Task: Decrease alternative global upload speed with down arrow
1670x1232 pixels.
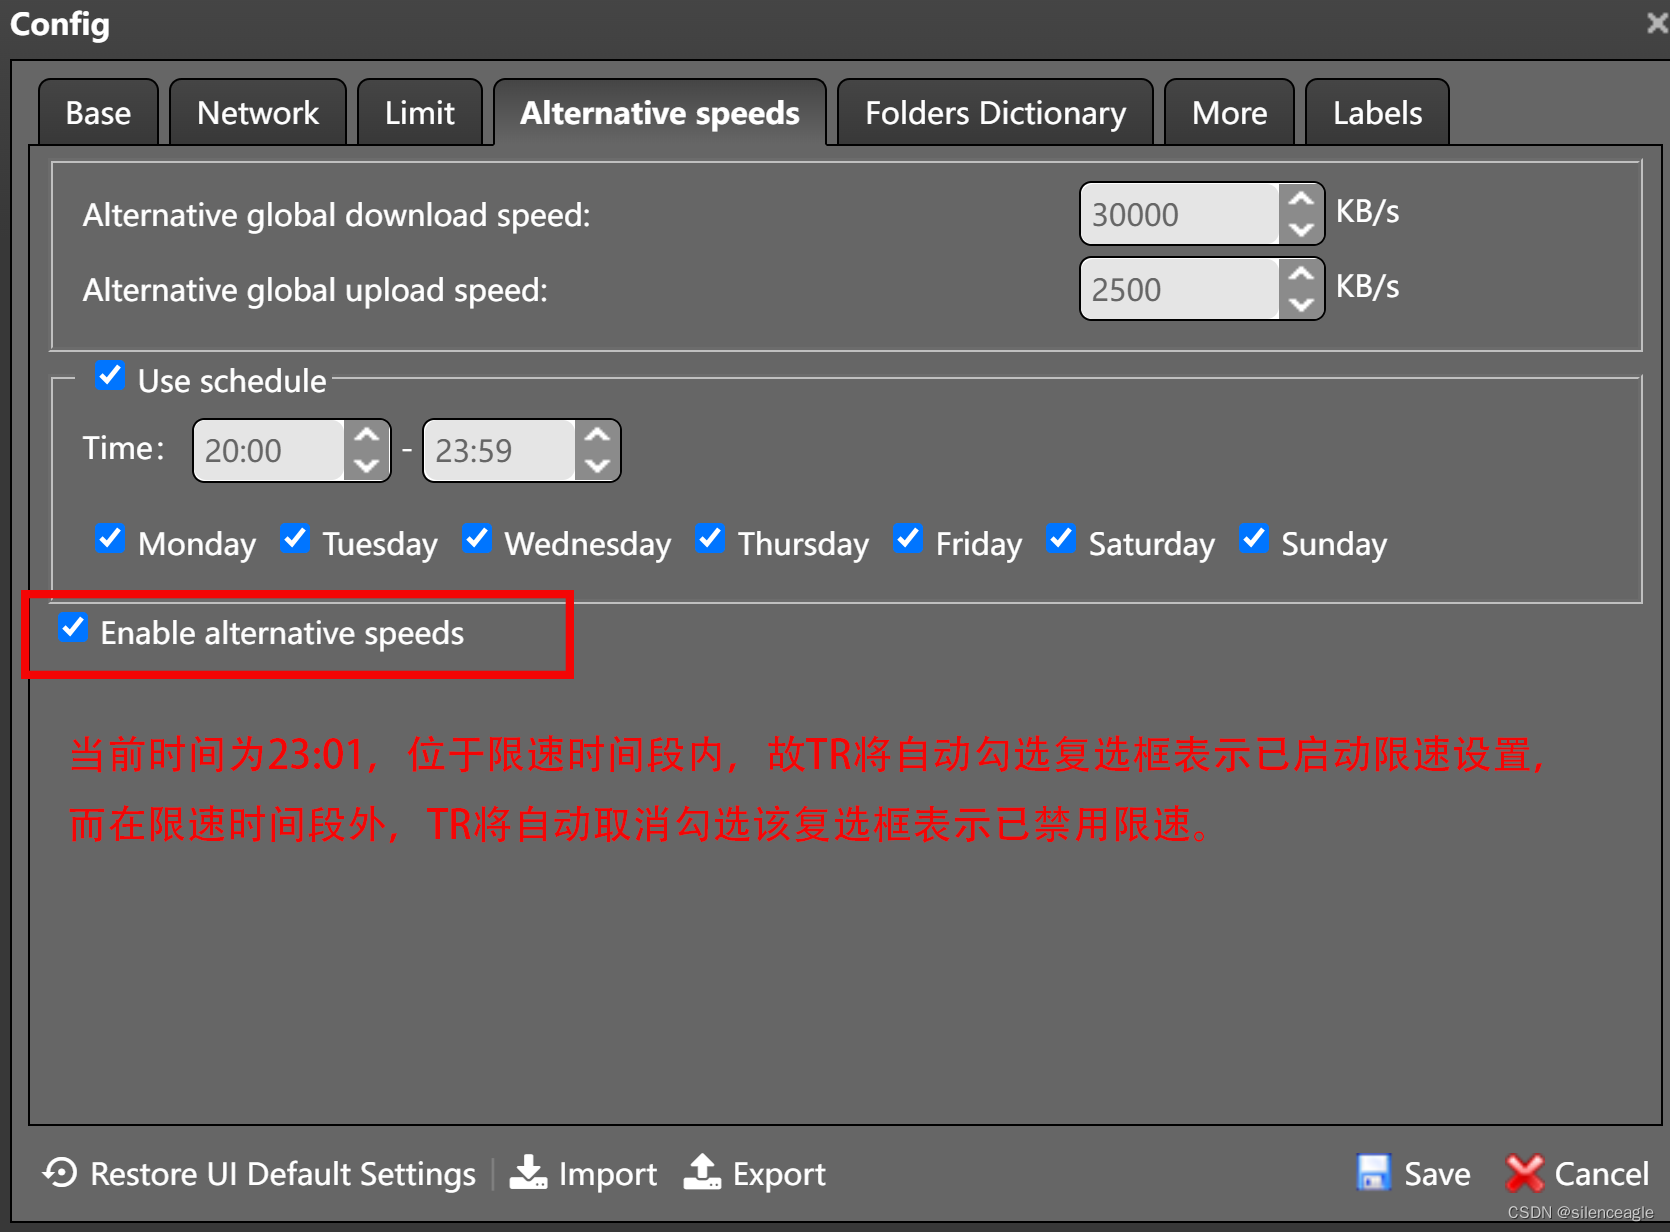Action: [1300, 305]
